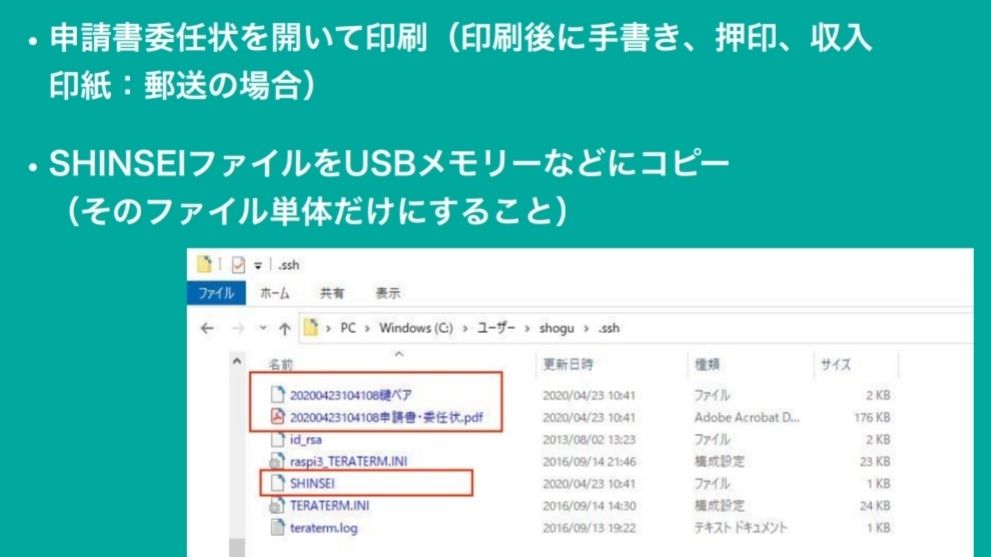
Task: Click the forward navigation arrow
Action: tap(237, 329)
